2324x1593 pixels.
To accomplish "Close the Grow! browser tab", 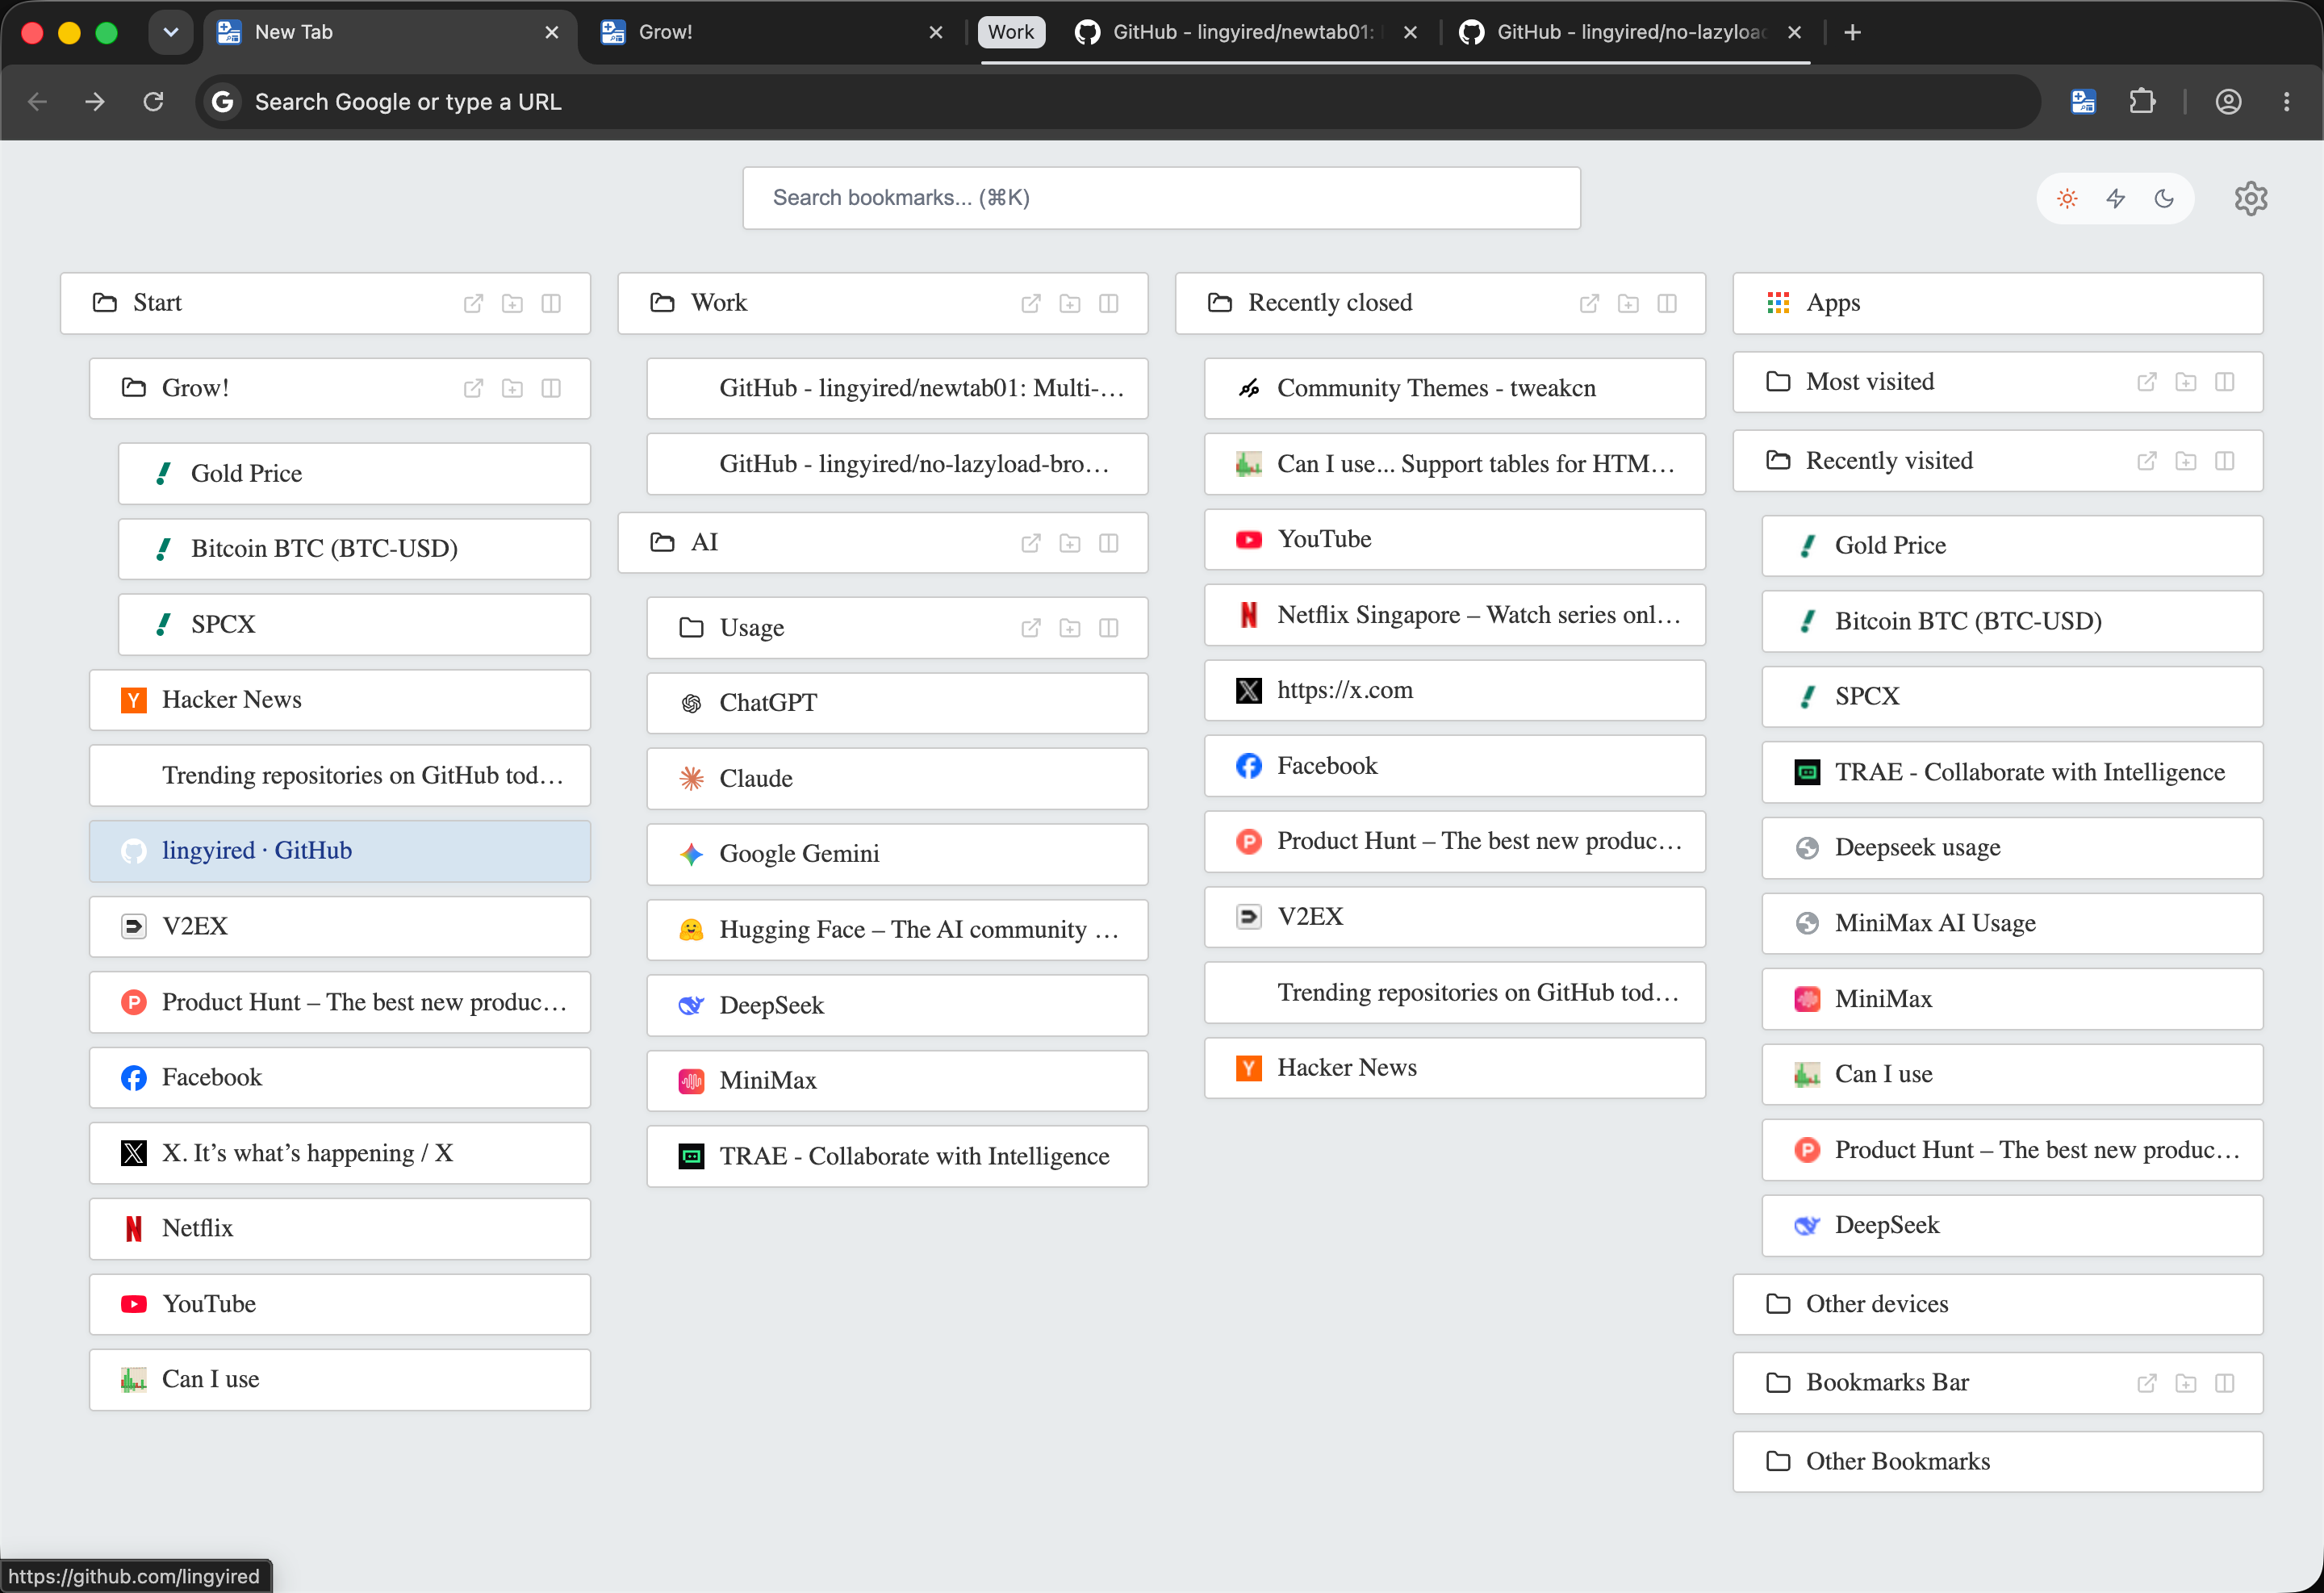I will pos(936,32).
